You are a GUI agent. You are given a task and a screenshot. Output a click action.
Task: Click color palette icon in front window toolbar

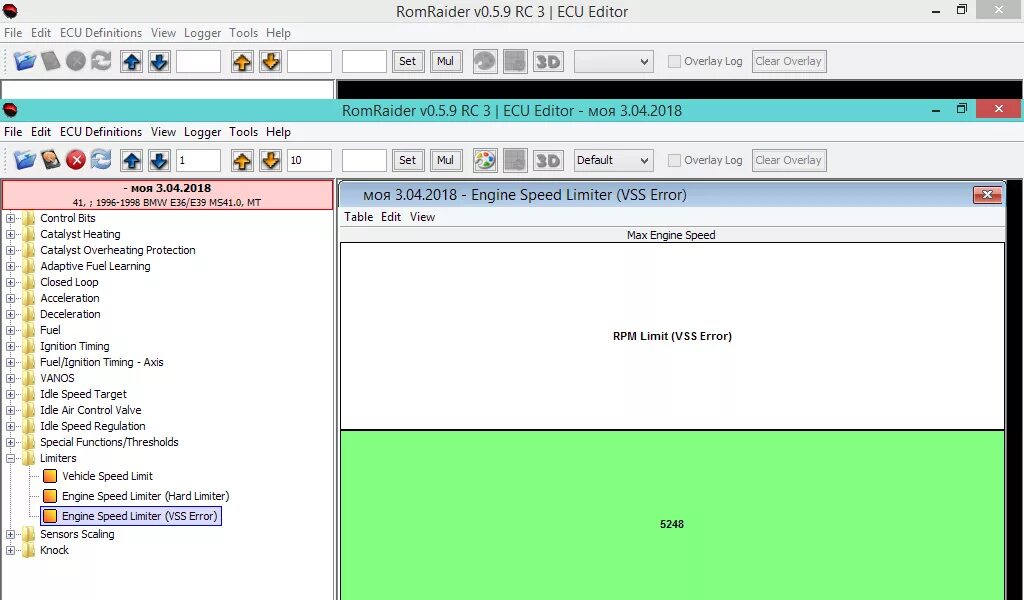485,161
